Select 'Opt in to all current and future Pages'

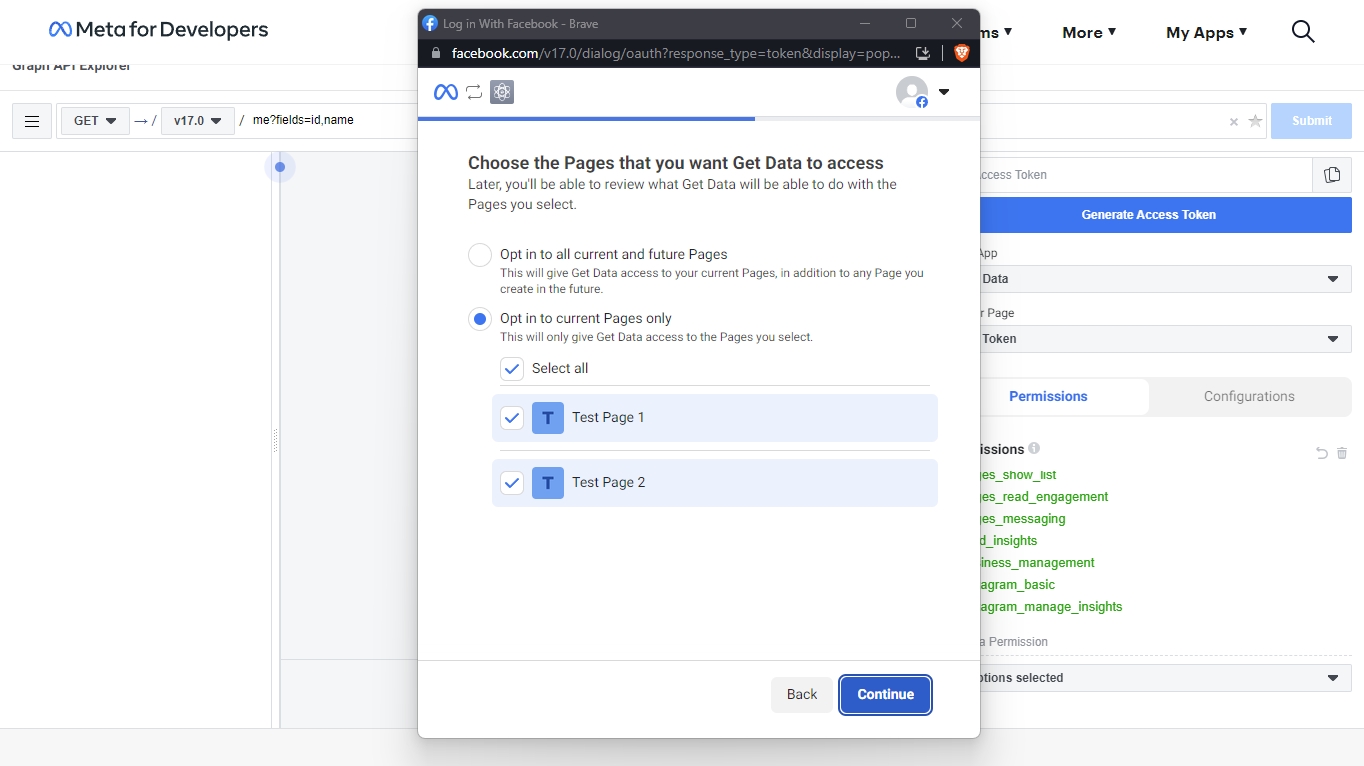pyautogui.click(x=480, y=255)
